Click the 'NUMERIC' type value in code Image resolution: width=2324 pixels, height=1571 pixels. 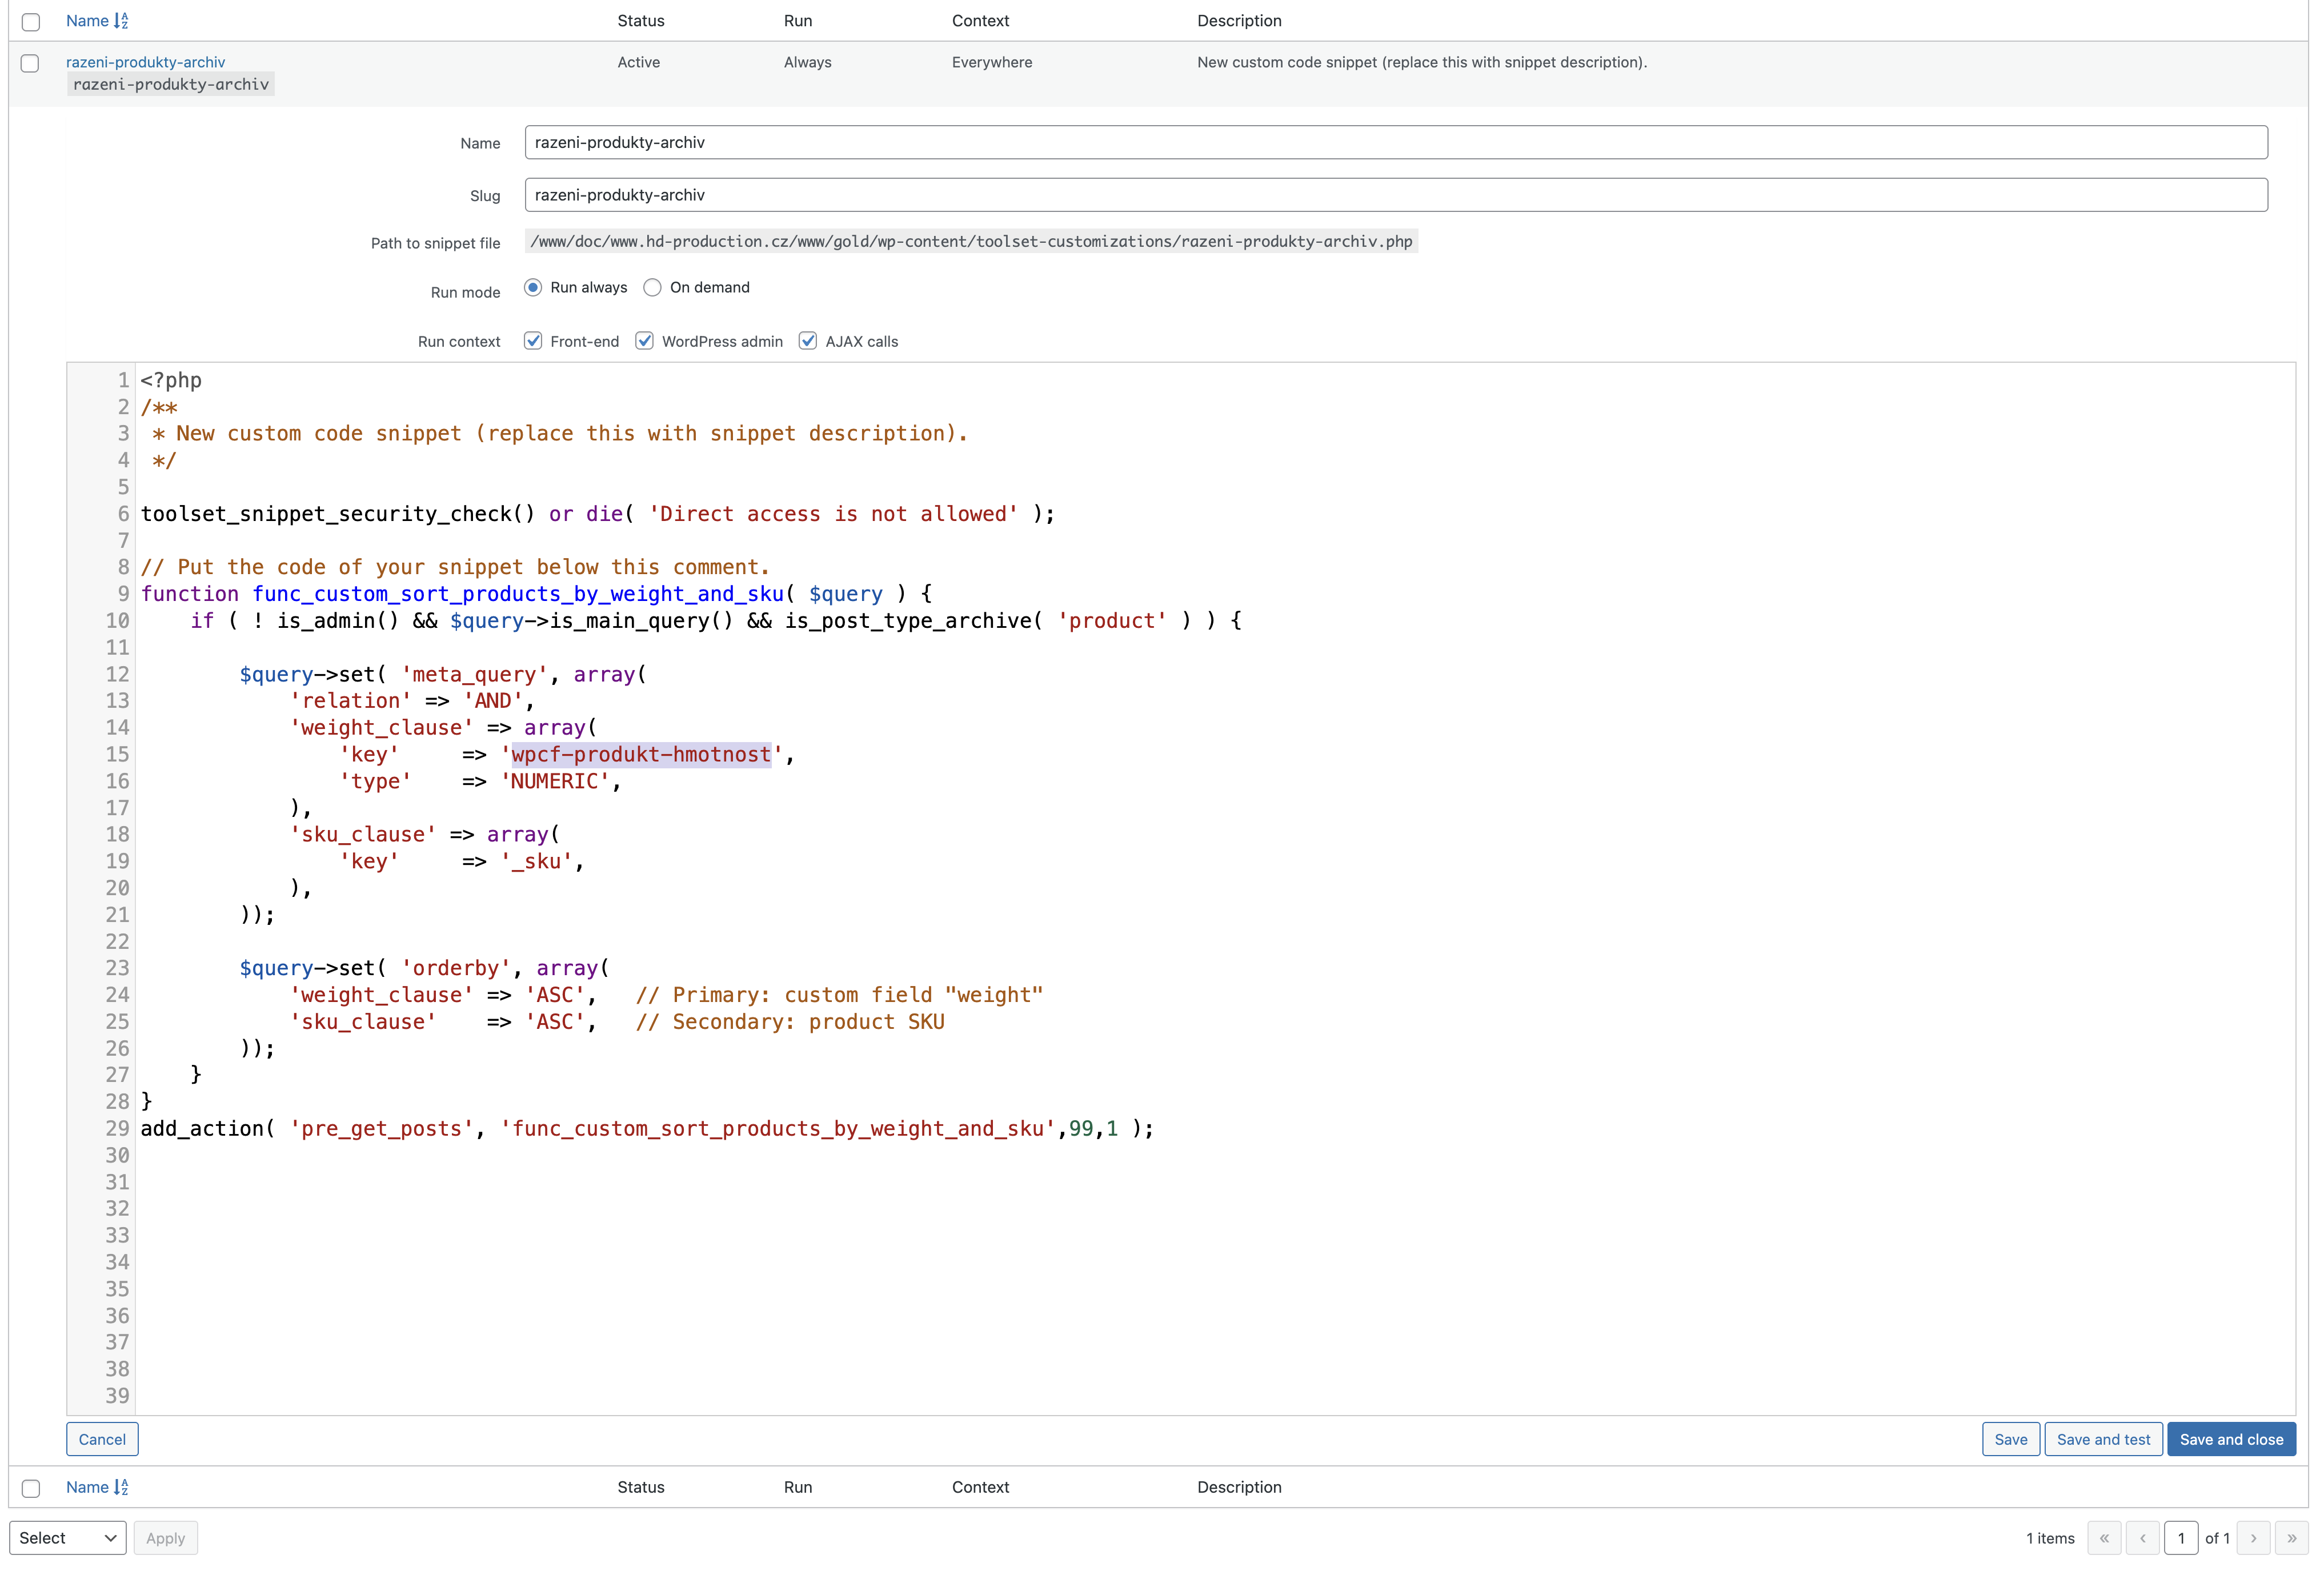tap(555, 781)
